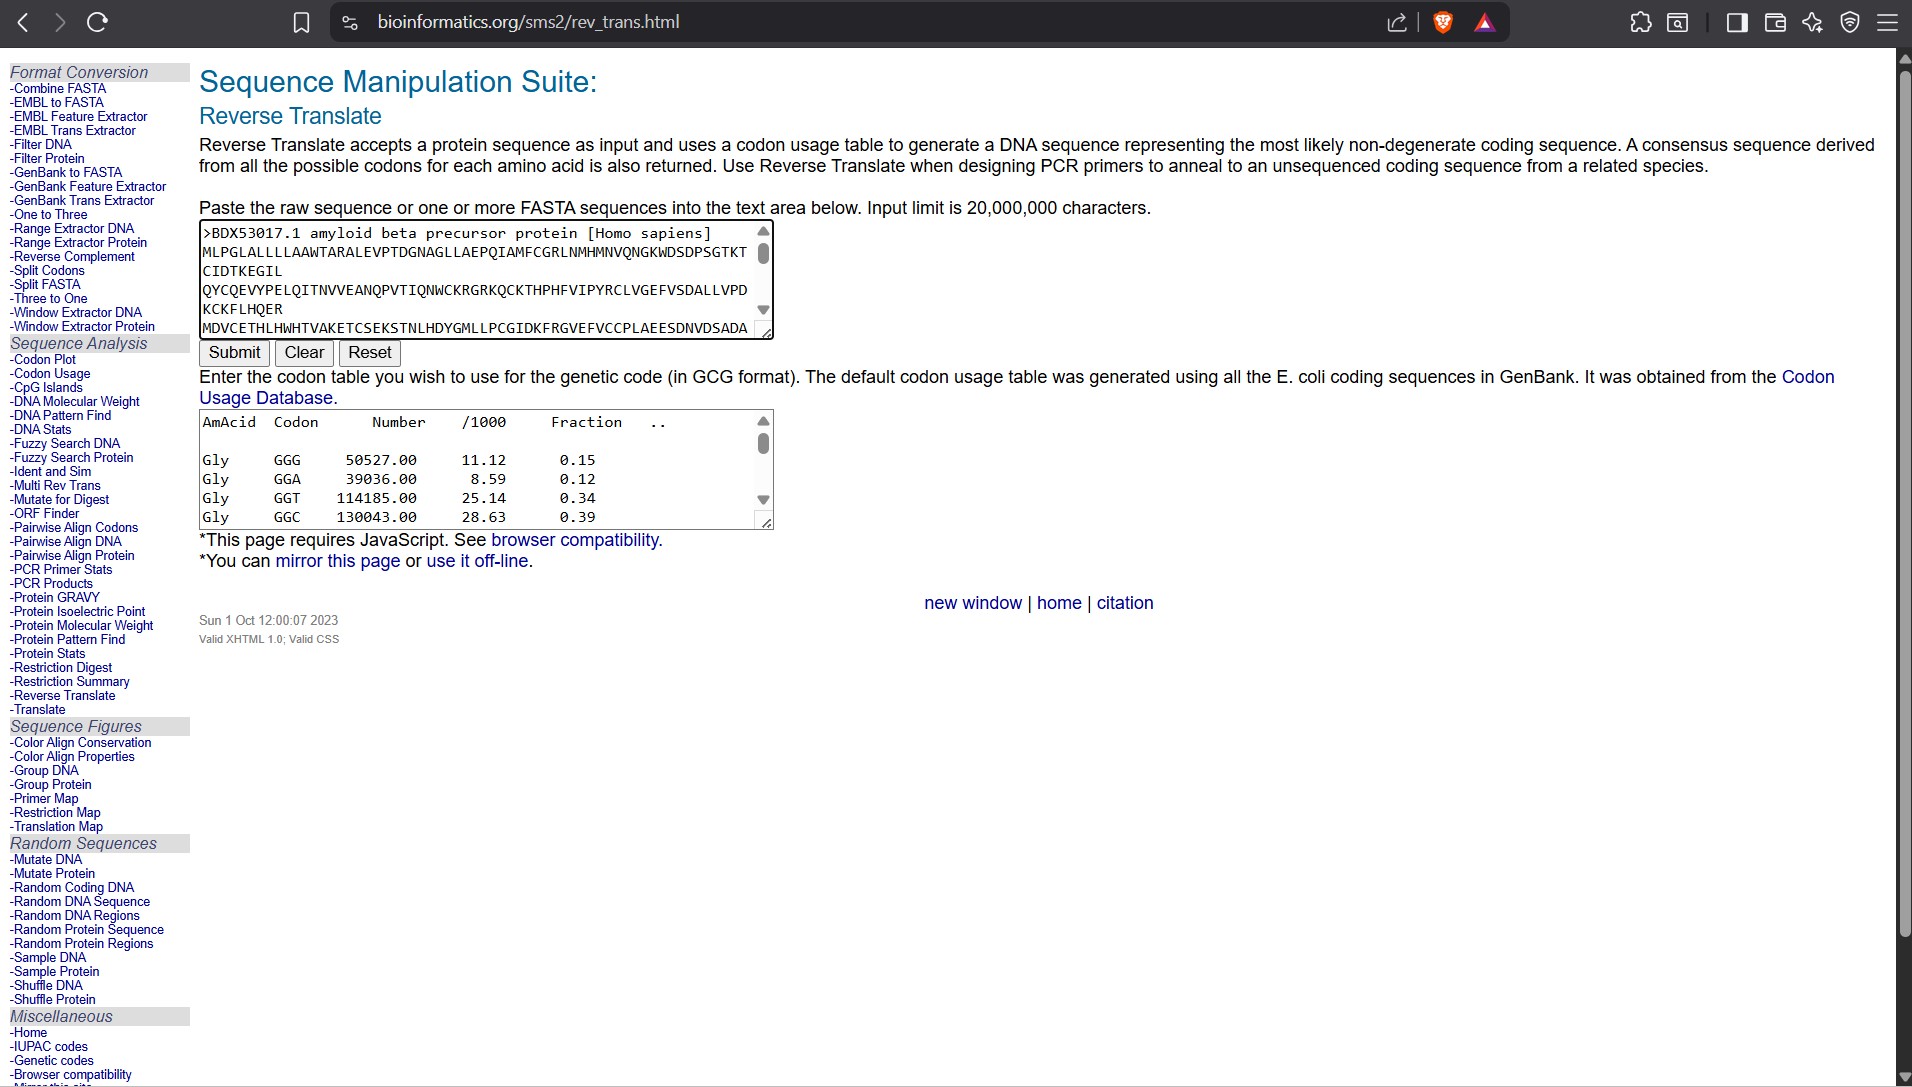Open site settings icon in address bar

tap(350, 22)
